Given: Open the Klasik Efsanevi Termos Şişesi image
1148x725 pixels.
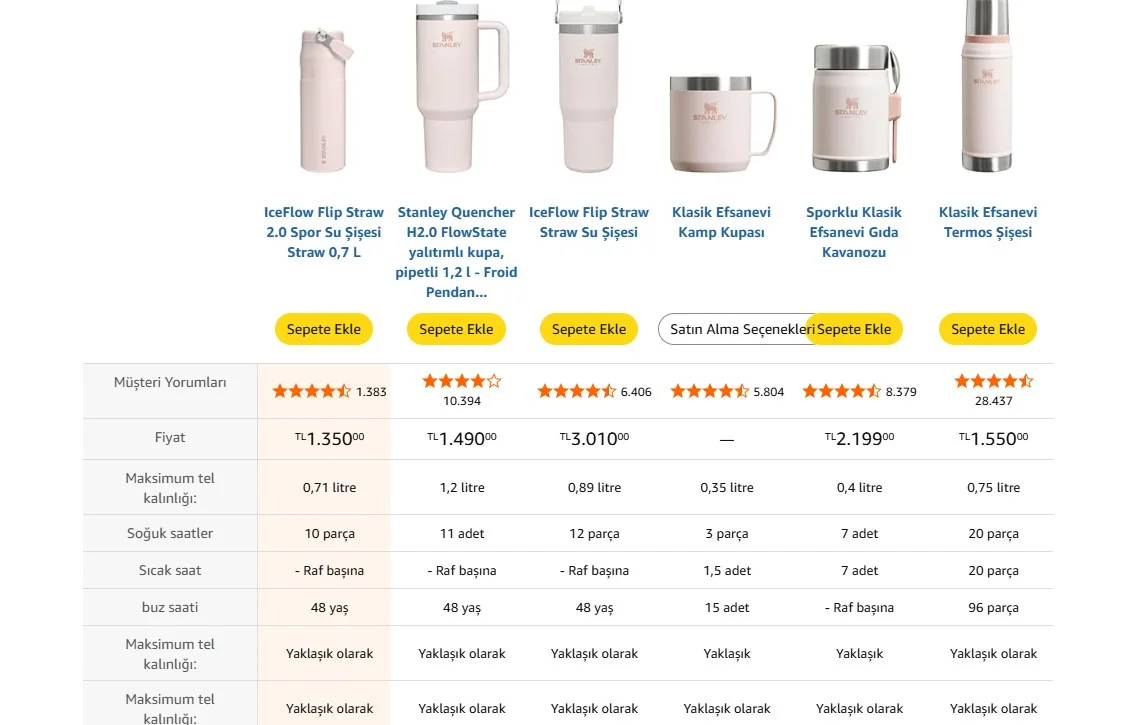Looking at the screenshot, I should (987, 86).
